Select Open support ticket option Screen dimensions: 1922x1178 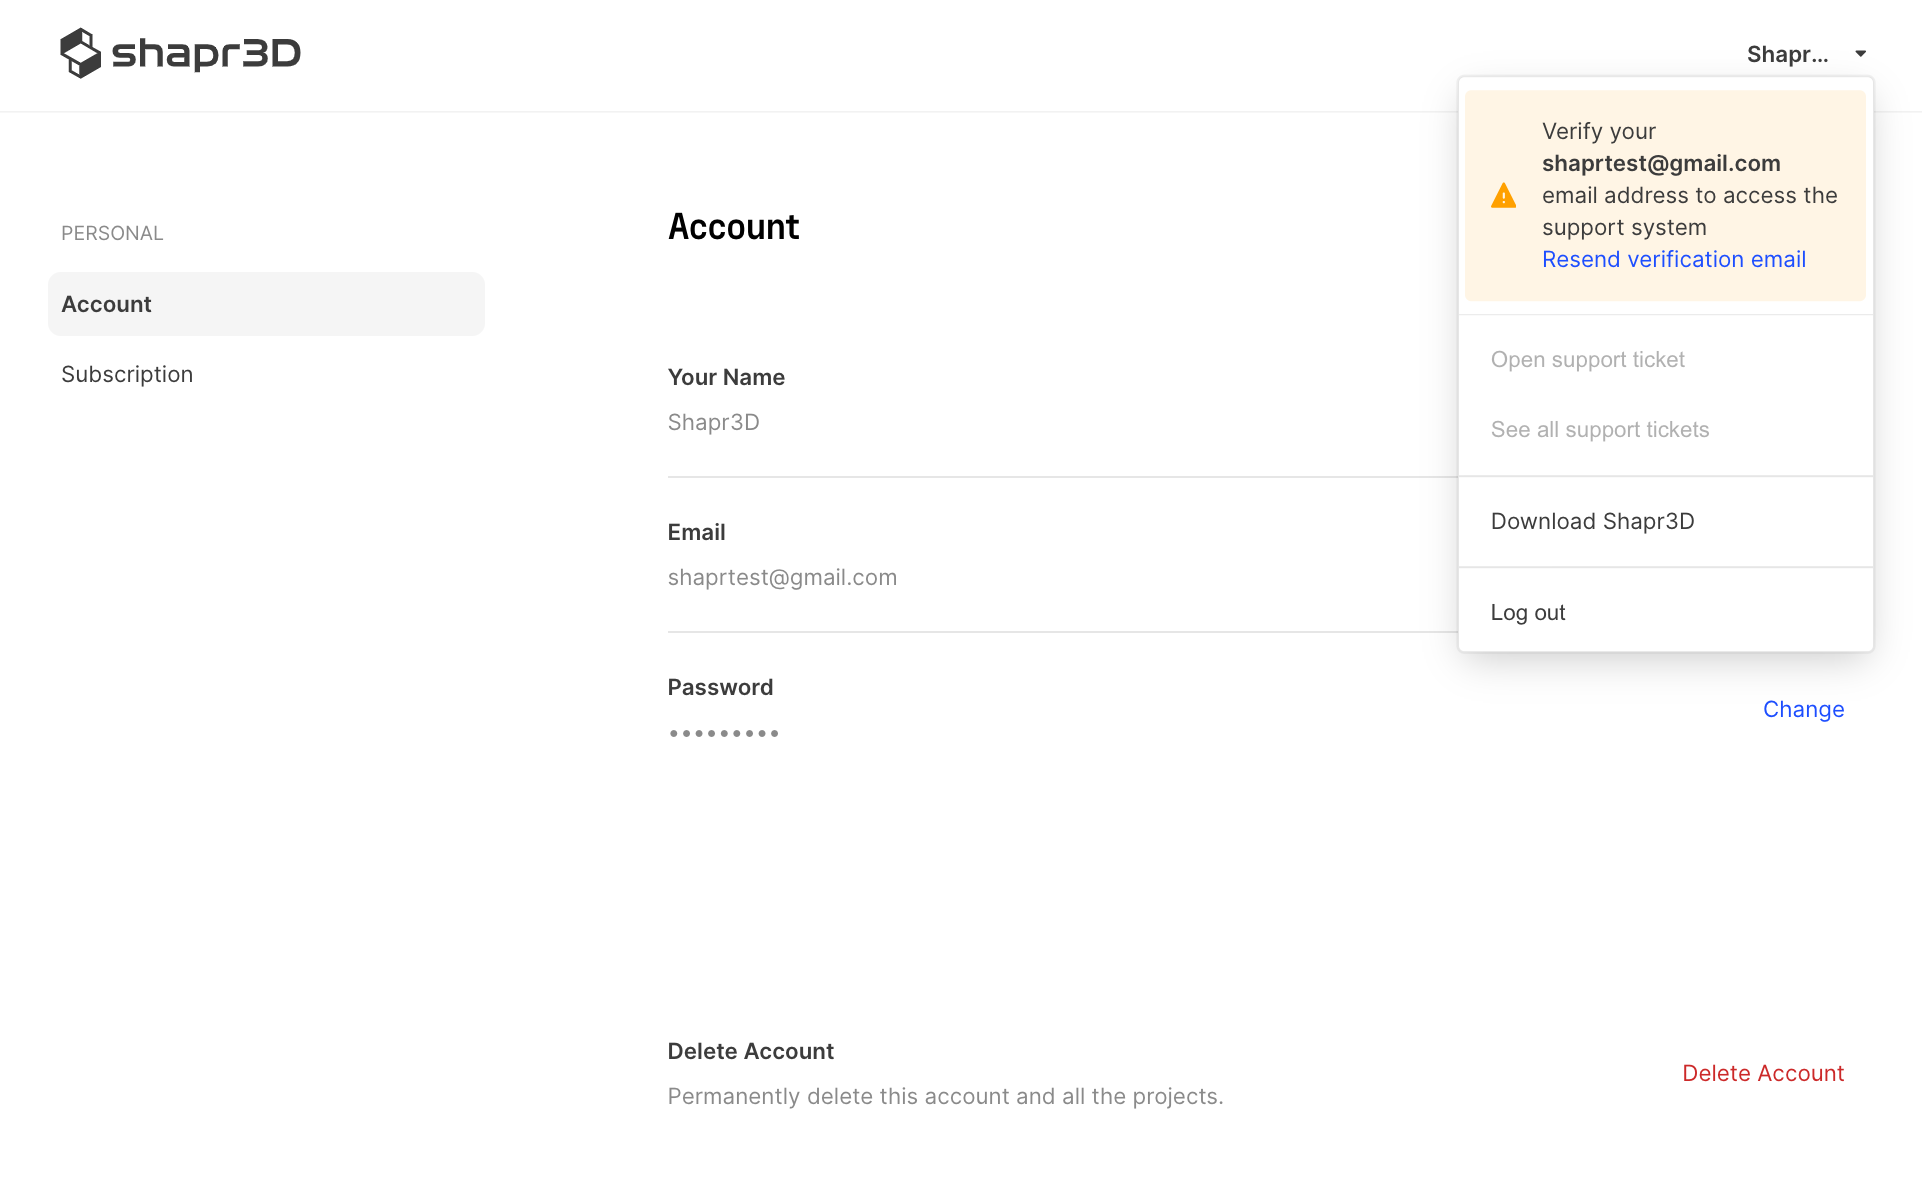pos(1590,360)
